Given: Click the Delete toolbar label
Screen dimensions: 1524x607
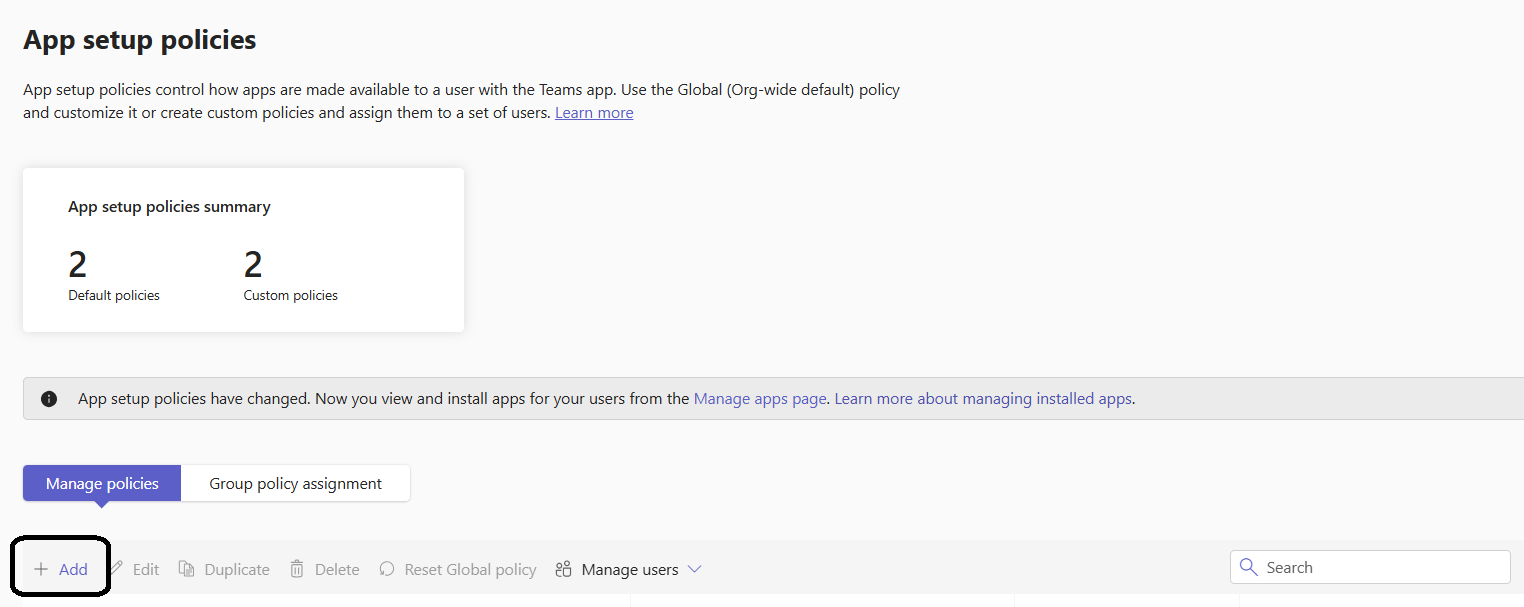Looking at the screenshot, I should point(337,569).
